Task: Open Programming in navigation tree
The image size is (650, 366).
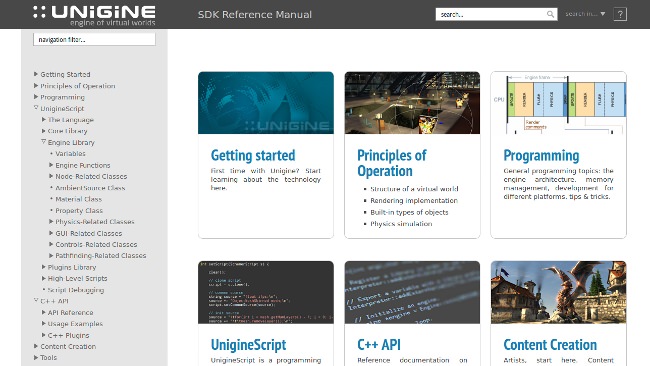Action: 62,97
